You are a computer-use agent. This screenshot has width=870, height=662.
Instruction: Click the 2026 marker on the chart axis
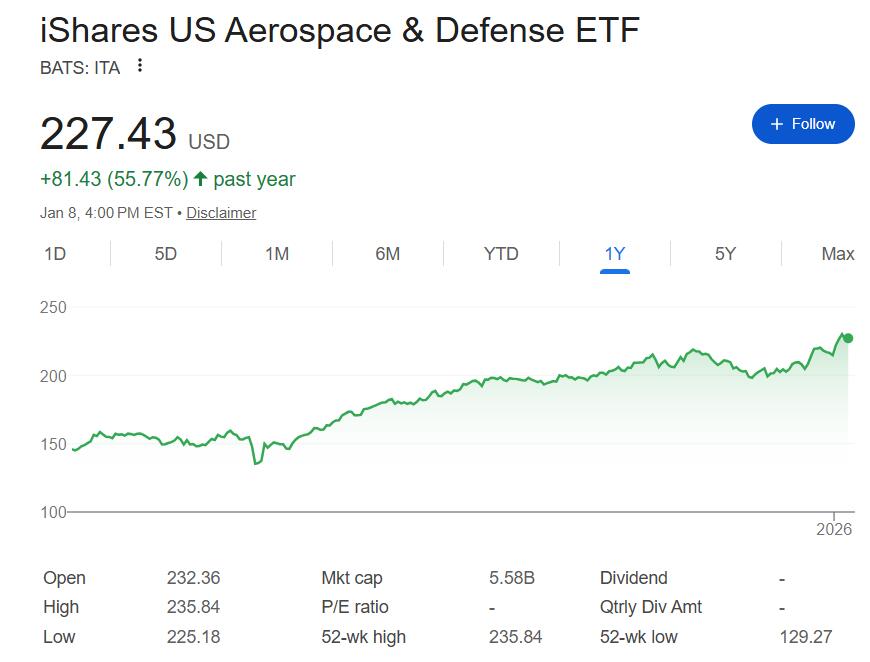point(834,529)
